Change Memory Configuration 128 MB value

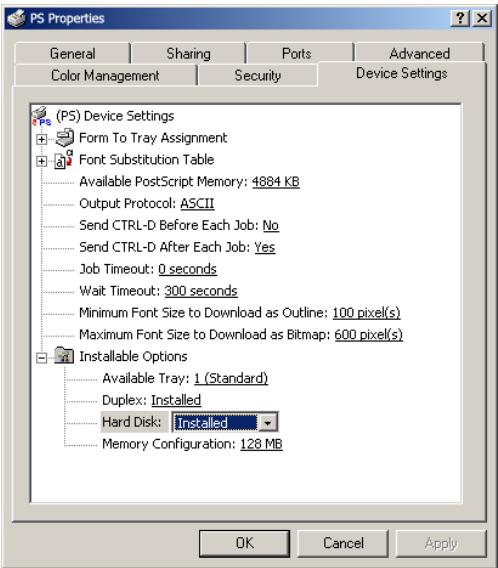pyautogui.click(x=261, y=444)
